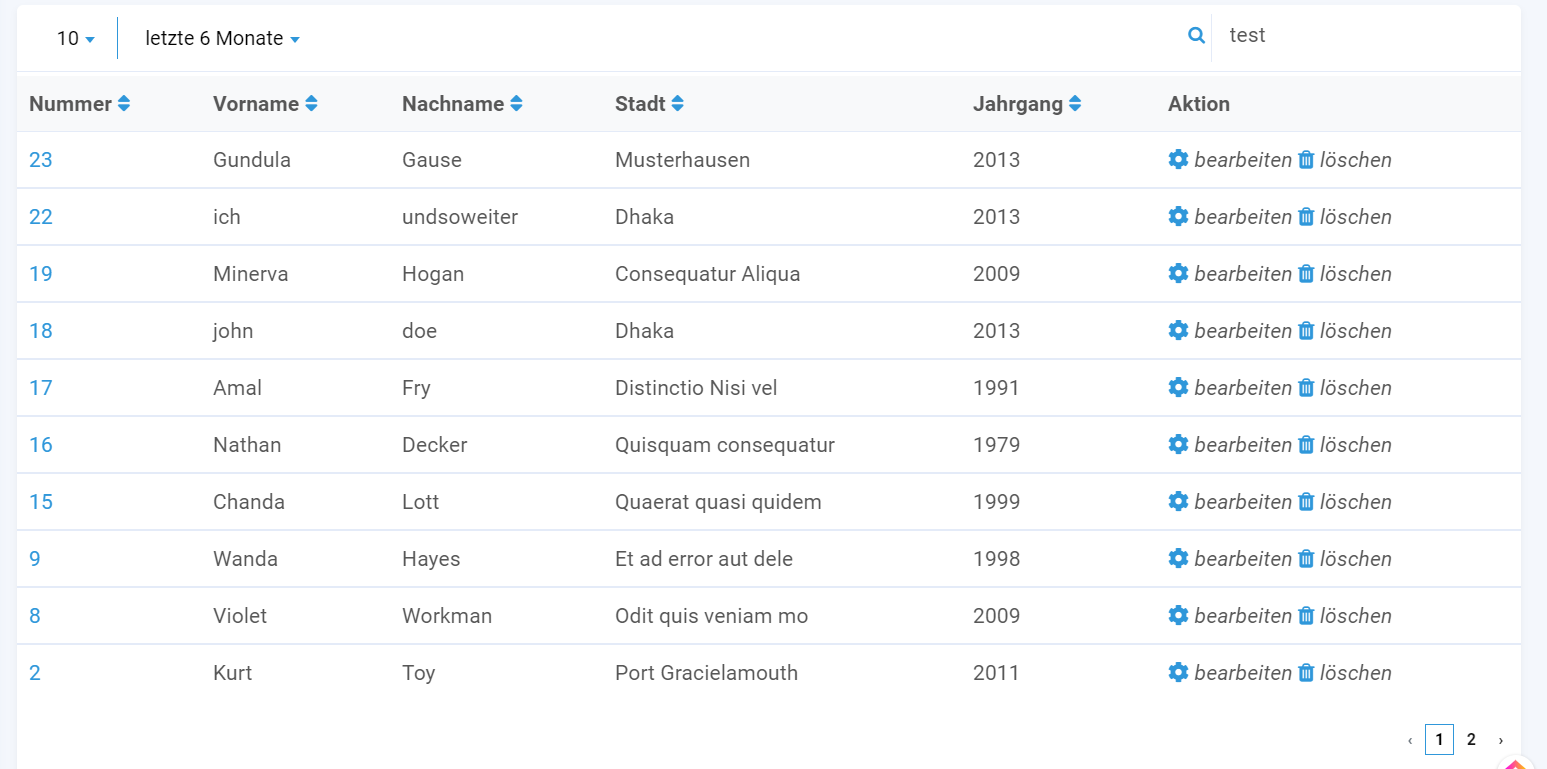Click the trash icon in Nathan Decker's row
1547x769 pixels.
click(x=1306, y=444)
